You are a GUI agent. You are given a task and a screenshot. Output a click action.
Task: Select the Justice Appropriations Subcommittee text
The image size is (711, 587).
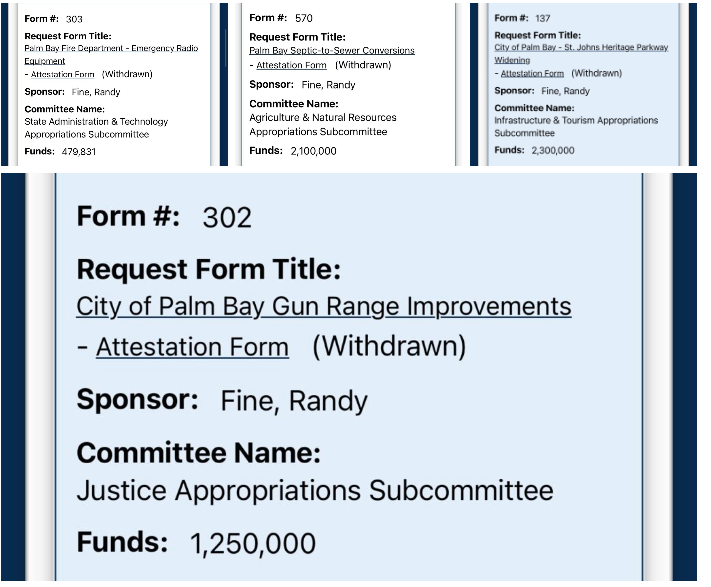coord(314,491)
